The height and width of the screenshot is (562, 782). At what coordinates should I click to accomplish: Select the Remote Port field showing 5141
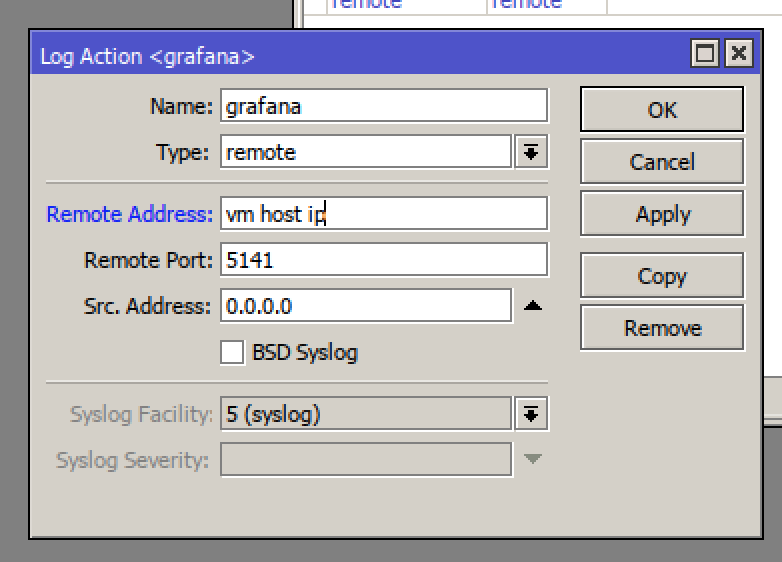pyautogui.click(x=384, y=259)
